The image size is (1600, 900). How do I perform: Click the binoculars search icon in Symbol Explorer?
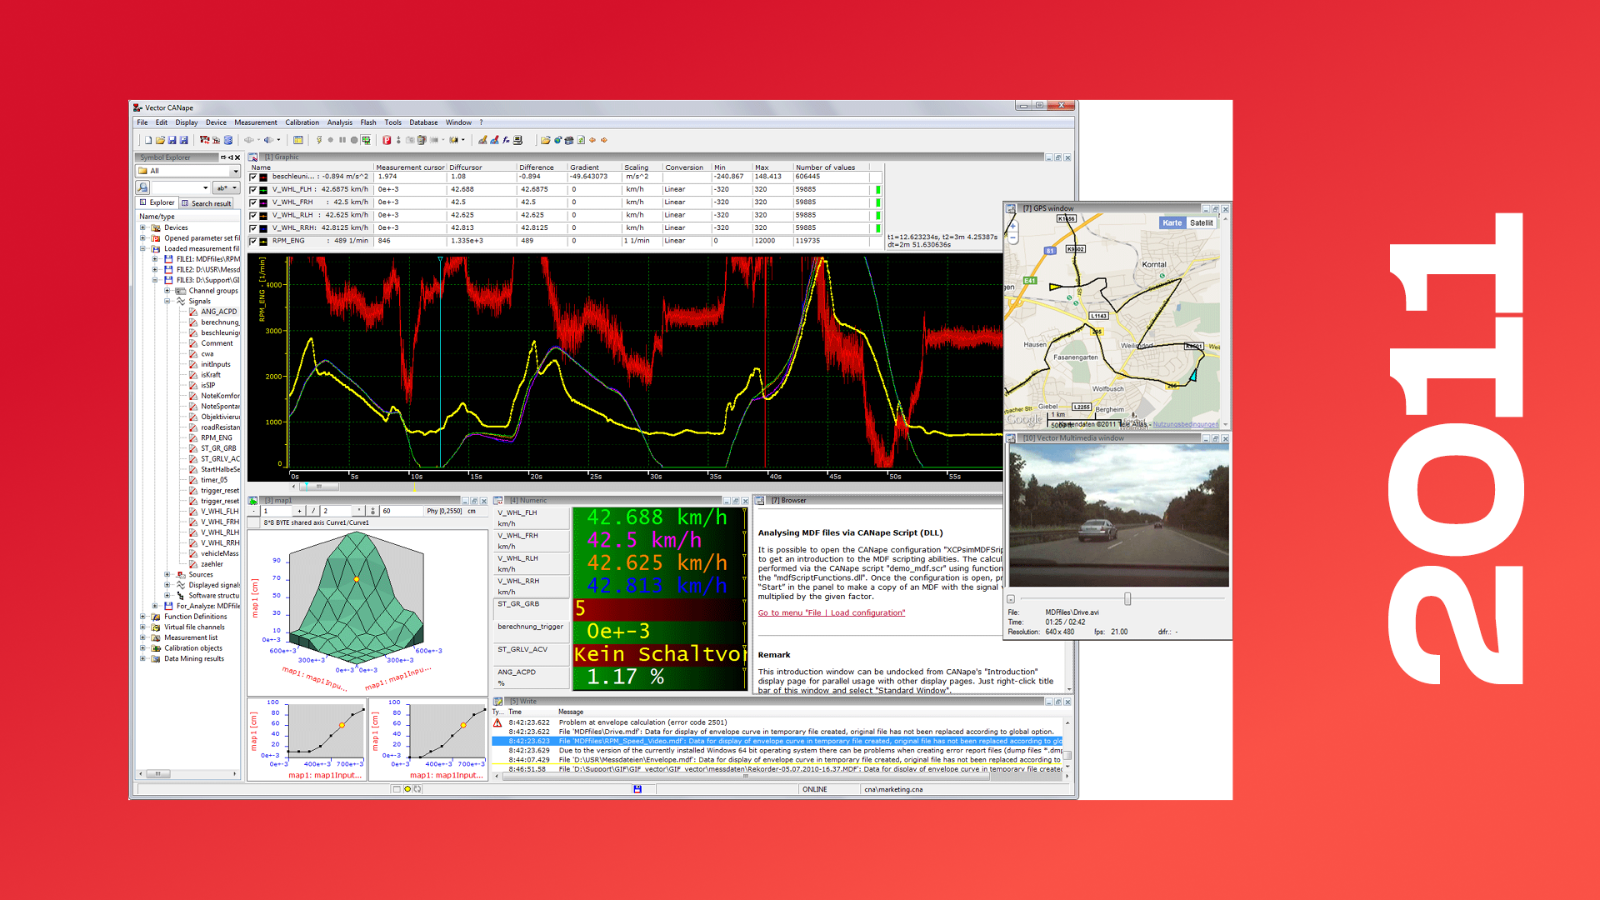(143, 188)
